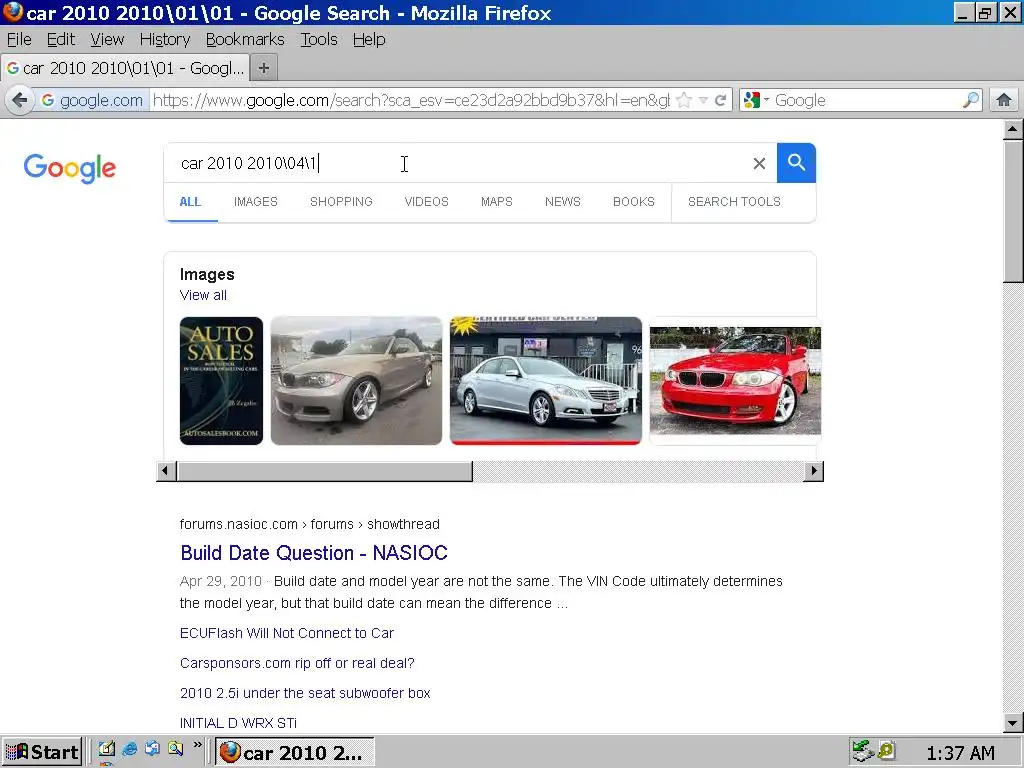The height and width of the screenshot is (768, 1024).
Task: Open Carsponsors.com rip off or real deal link
Action: (297, 663)
